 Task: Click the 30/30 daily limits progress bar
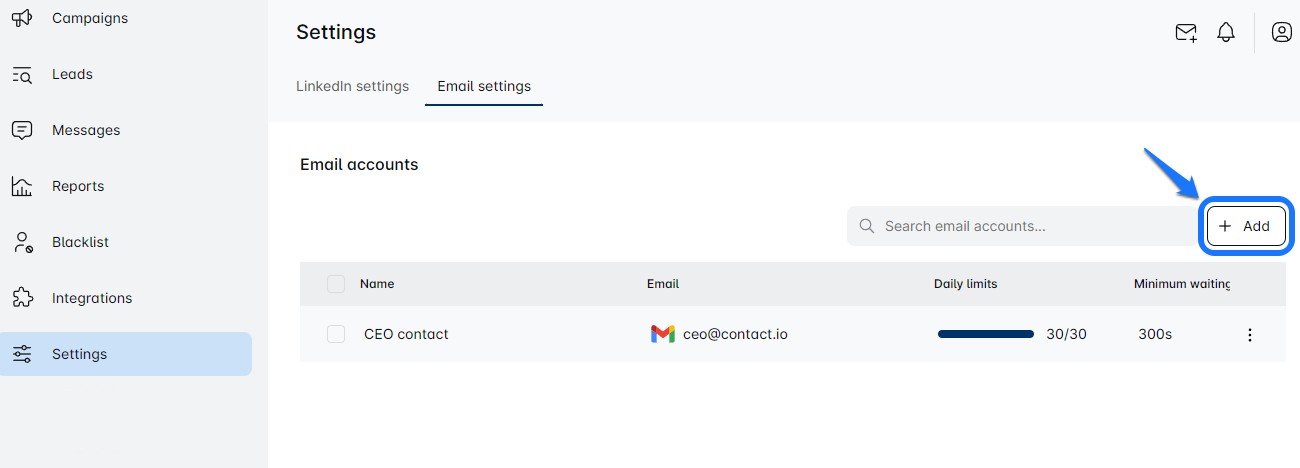(985, 334)
